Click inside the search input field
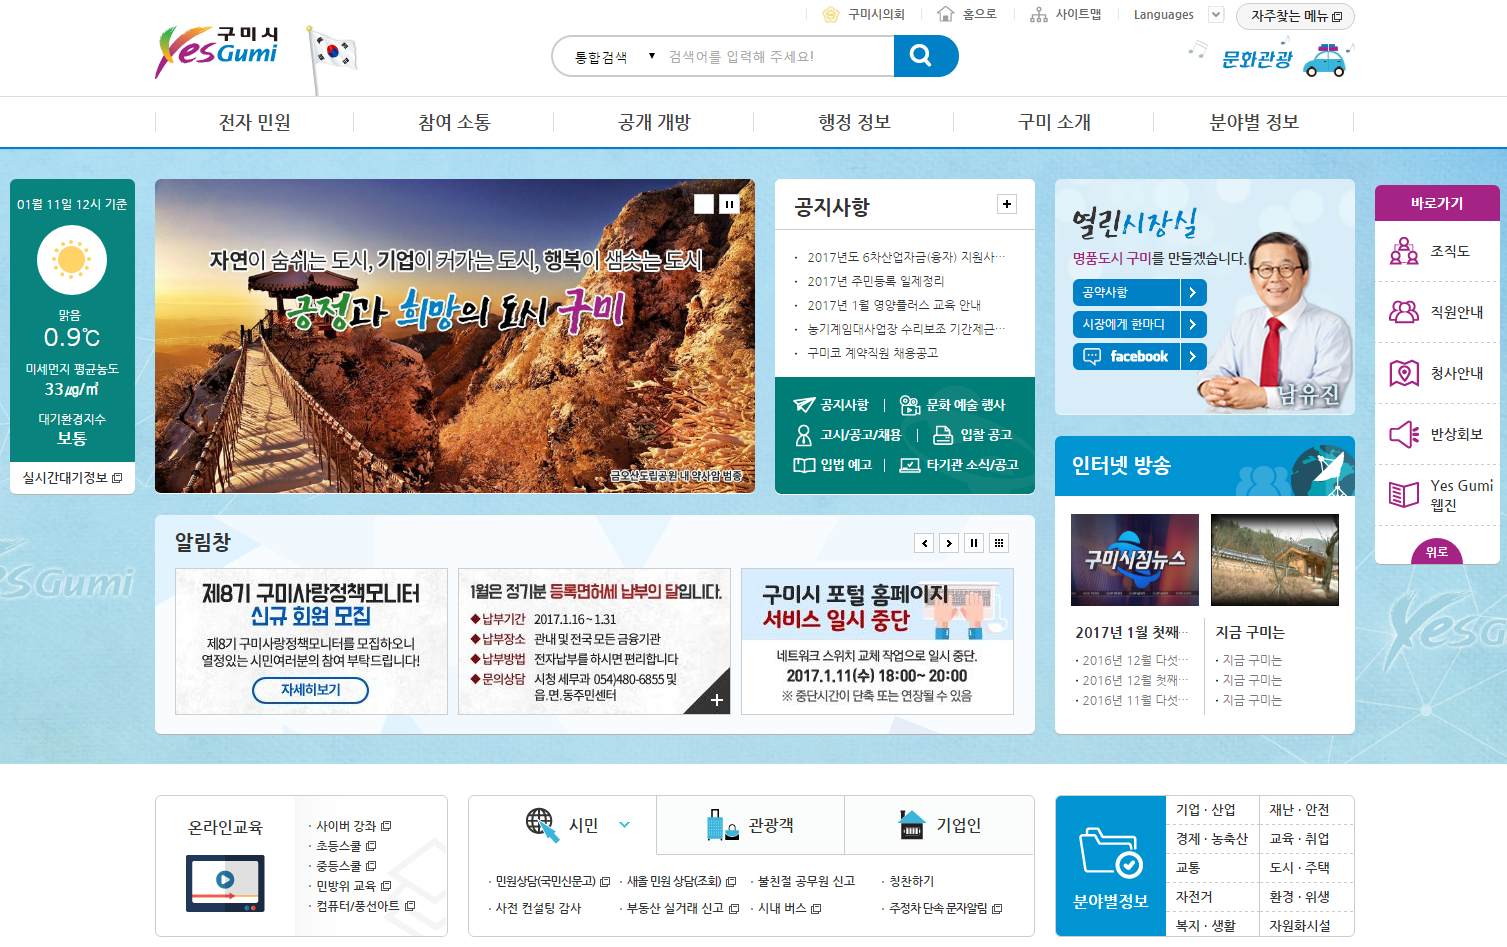Viewport: 1507px width, 947px height. click(770, 56)
